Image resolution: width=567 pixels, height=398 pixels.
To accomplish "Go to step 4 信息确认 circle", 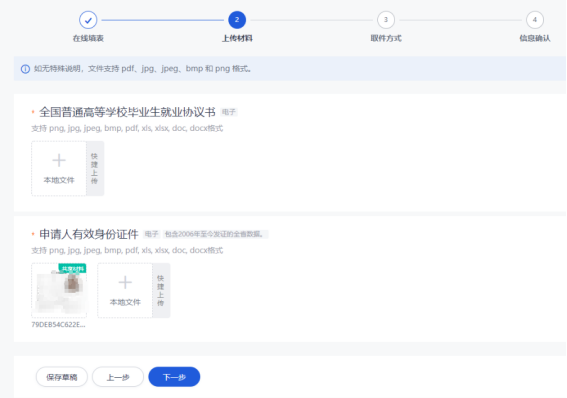I will tap(535, 20).
